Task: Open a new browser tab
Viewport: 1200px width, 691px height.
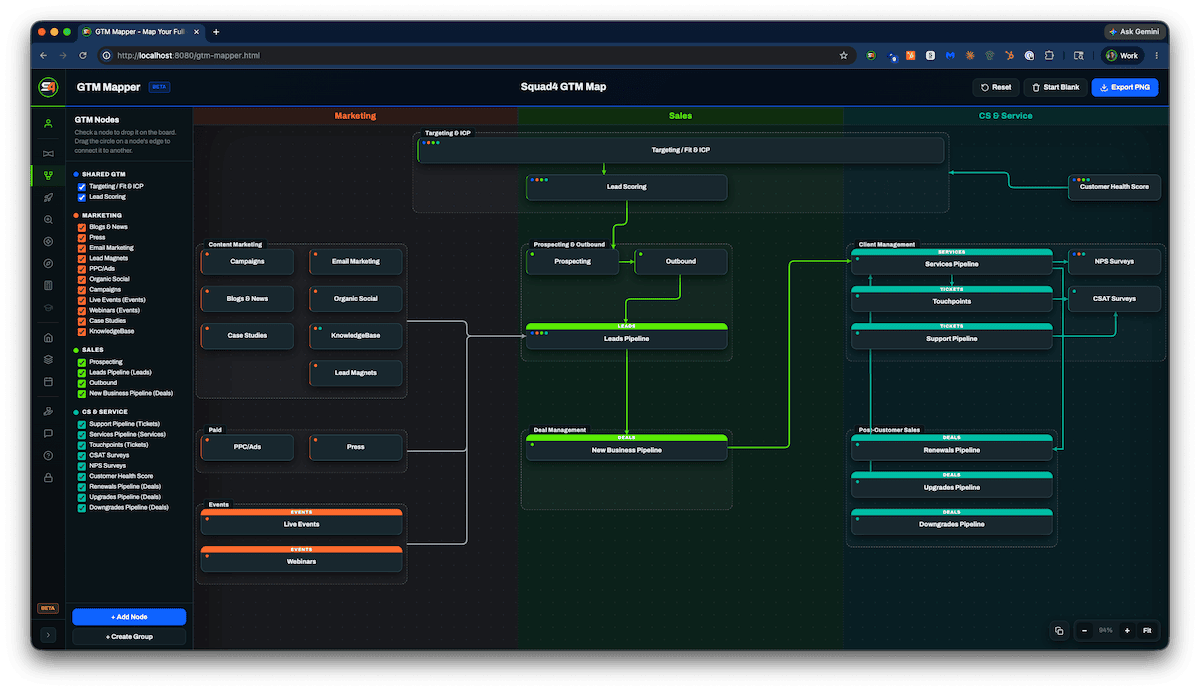Action: tap(216, 32)
